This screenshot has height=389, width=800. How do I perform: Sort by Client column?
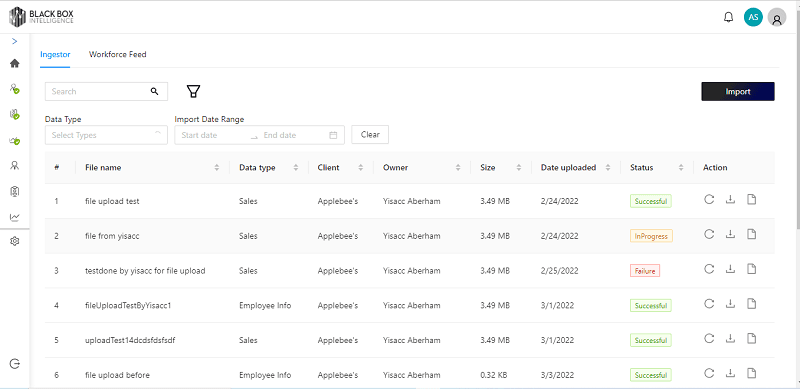(361, 167)
